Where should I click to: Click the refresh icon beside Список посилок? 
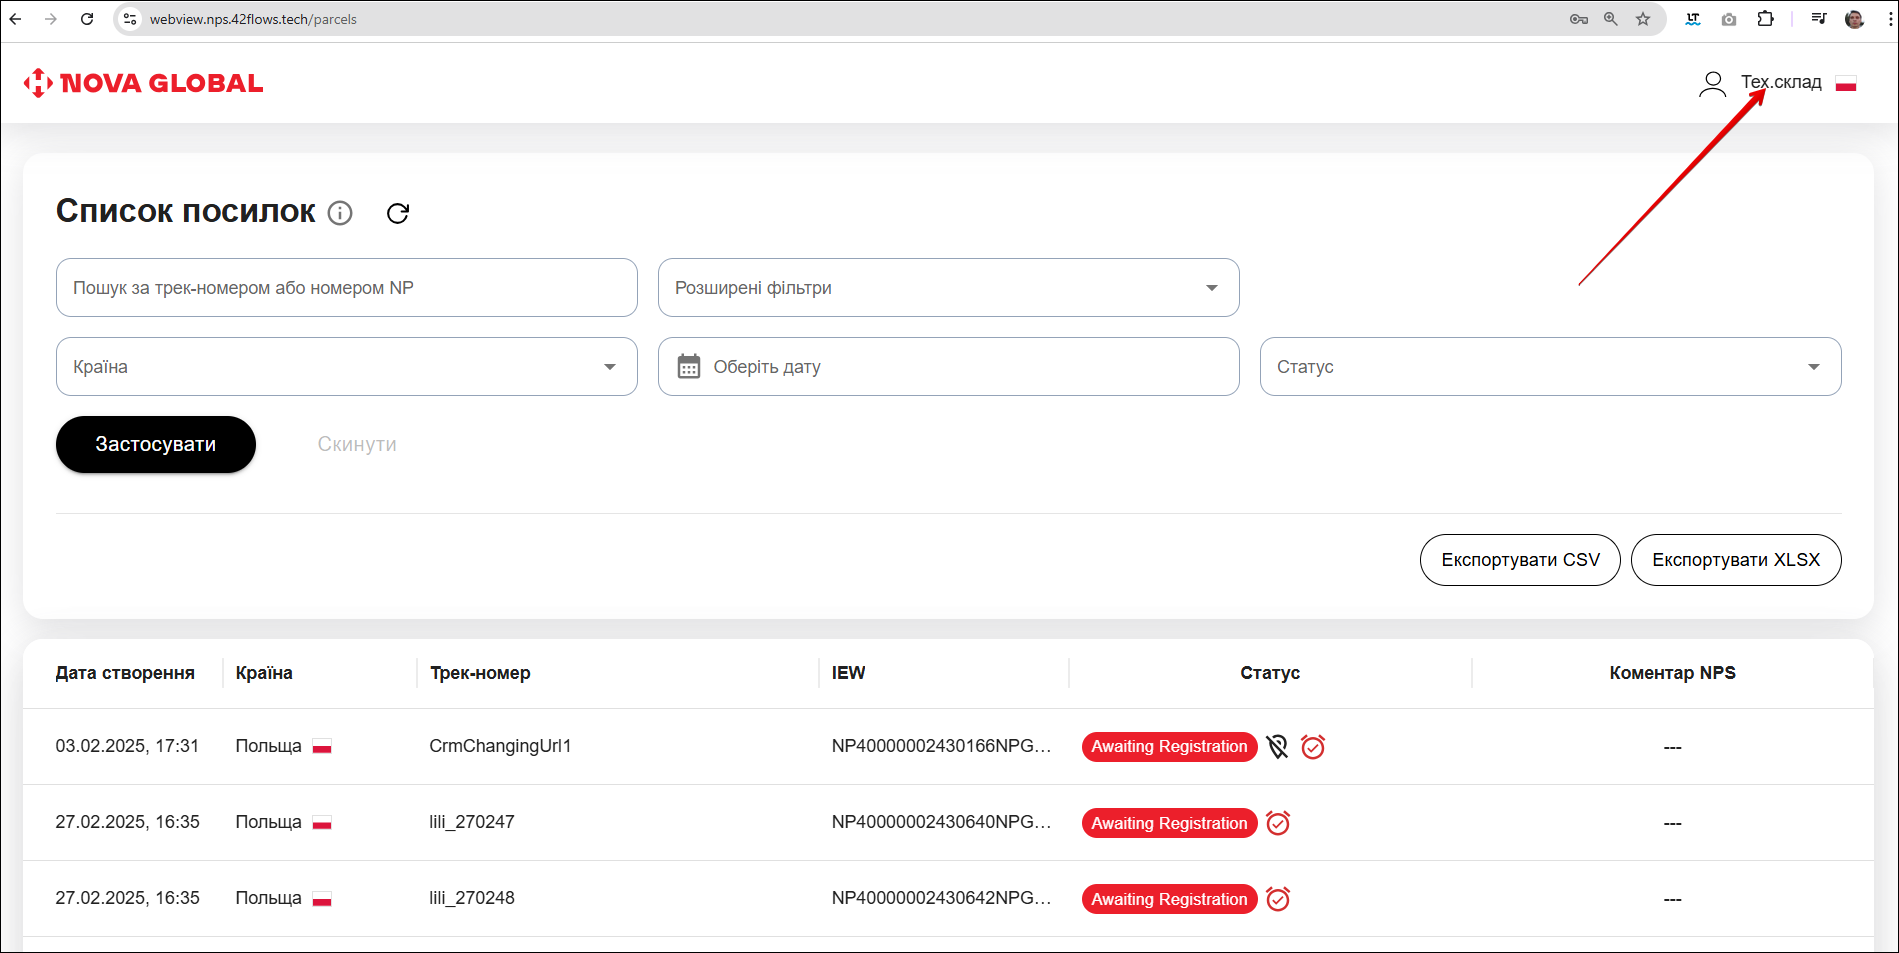398,213
